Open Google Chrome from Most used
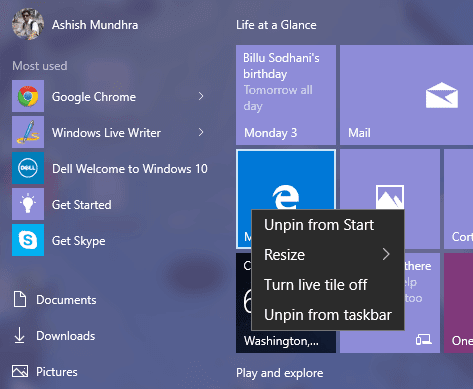473x389 pixels. pos(110,96)
